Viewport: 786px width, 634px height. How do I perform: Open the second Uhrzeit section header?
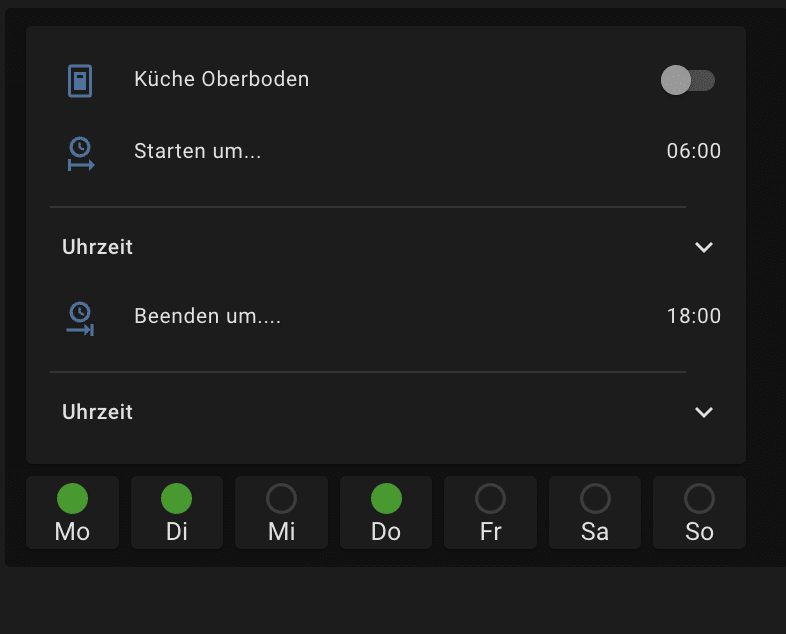point(98,412)
